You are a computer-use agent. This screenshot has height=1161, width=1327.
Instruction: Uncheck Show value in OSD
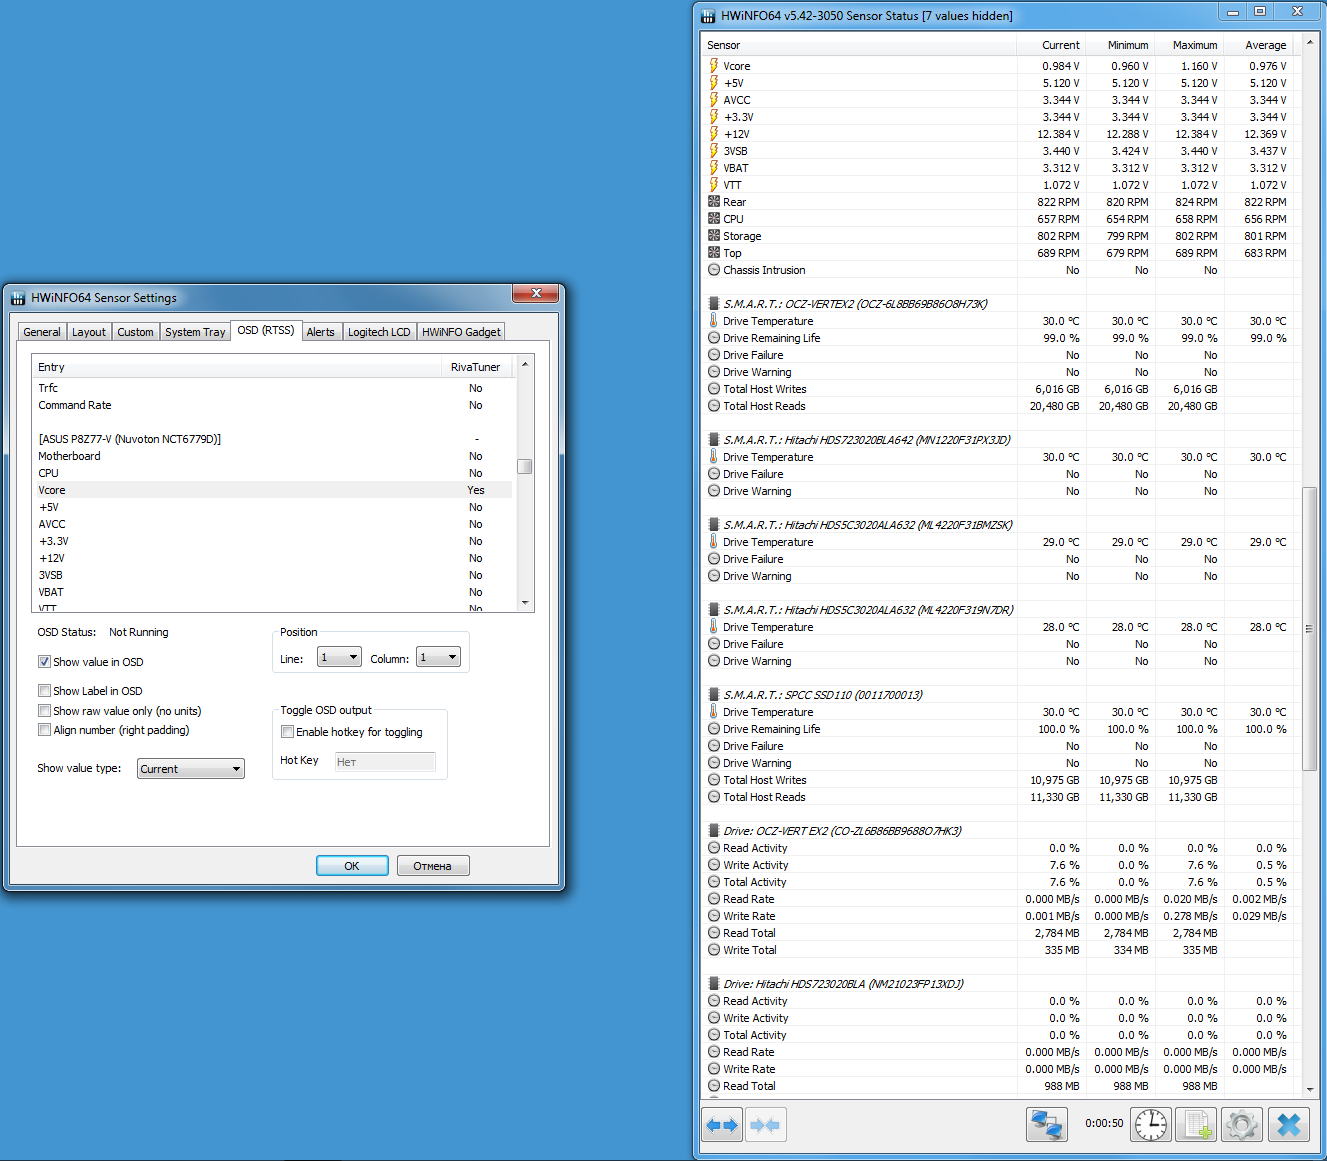[44, 662]
